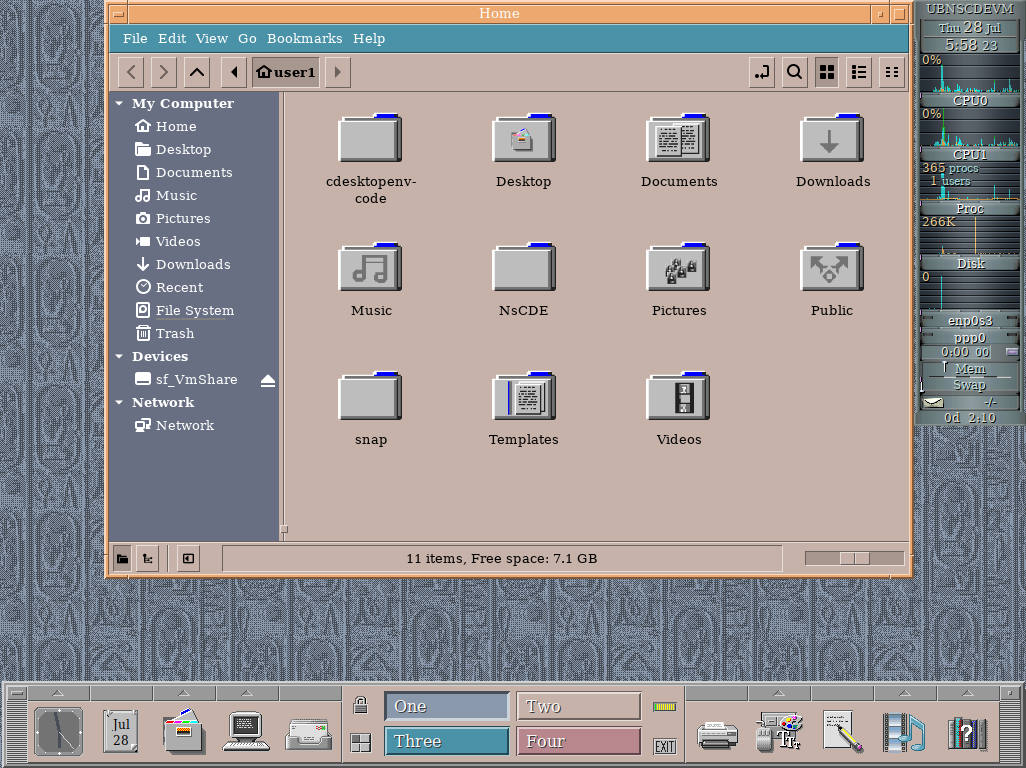
Task: Open the Go menu
Action: pyautogui.click(x=247, y=38)
